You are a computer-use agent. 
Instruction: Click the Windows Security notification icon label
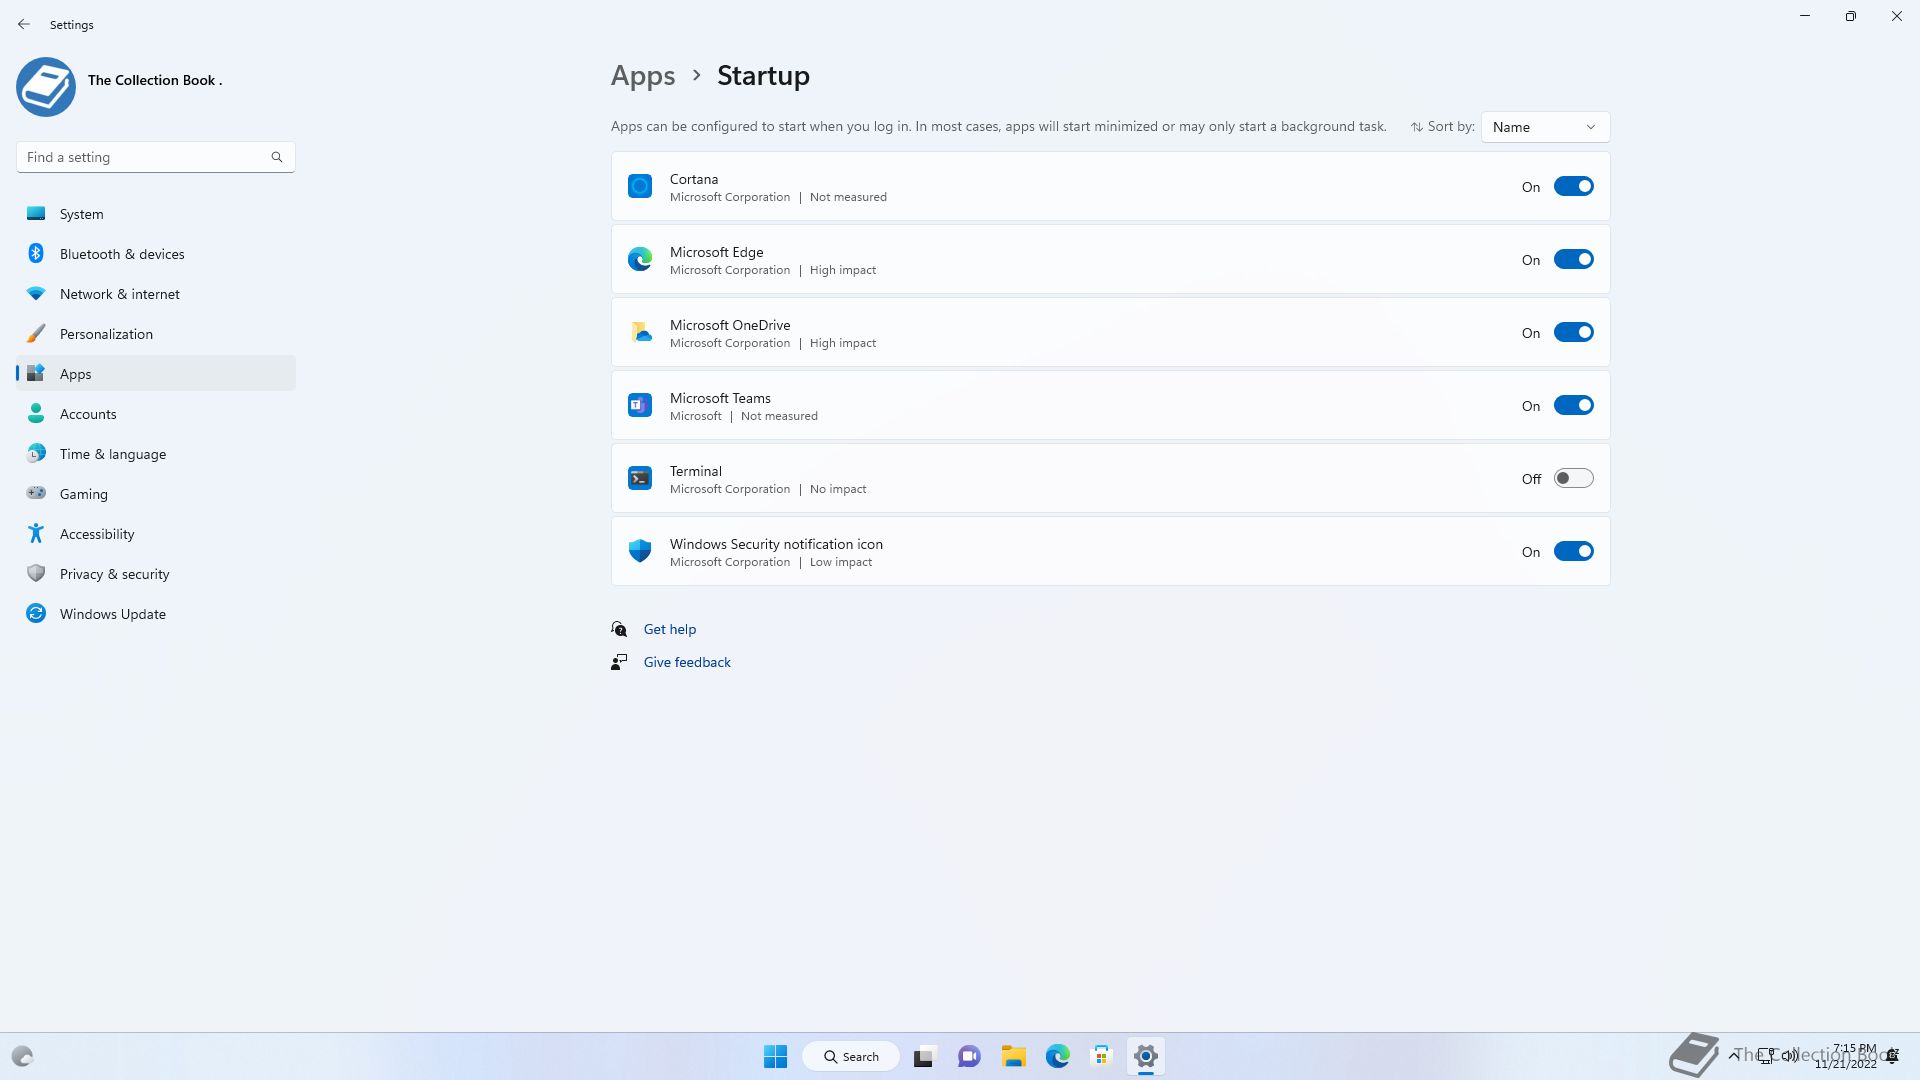[776, 544]
